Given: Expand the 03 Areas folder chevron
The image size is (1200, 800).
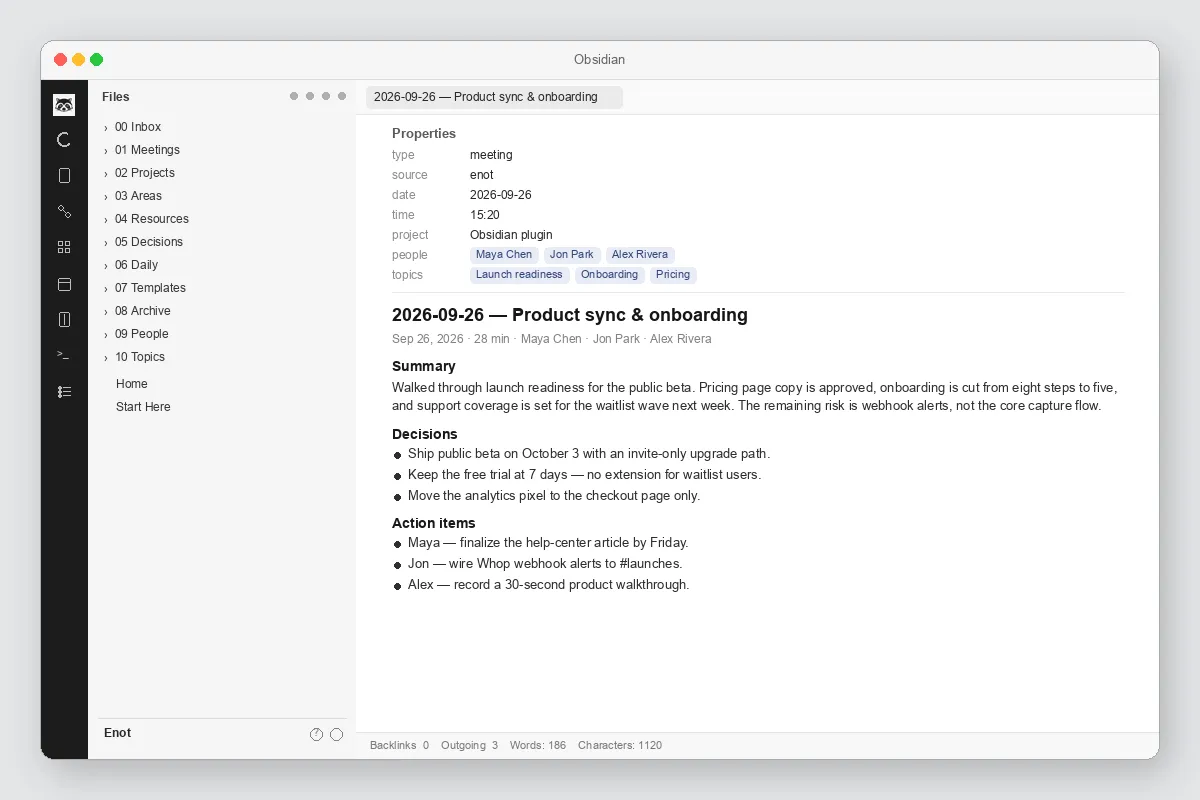Looking at the screenshot, I should [106, 197].
